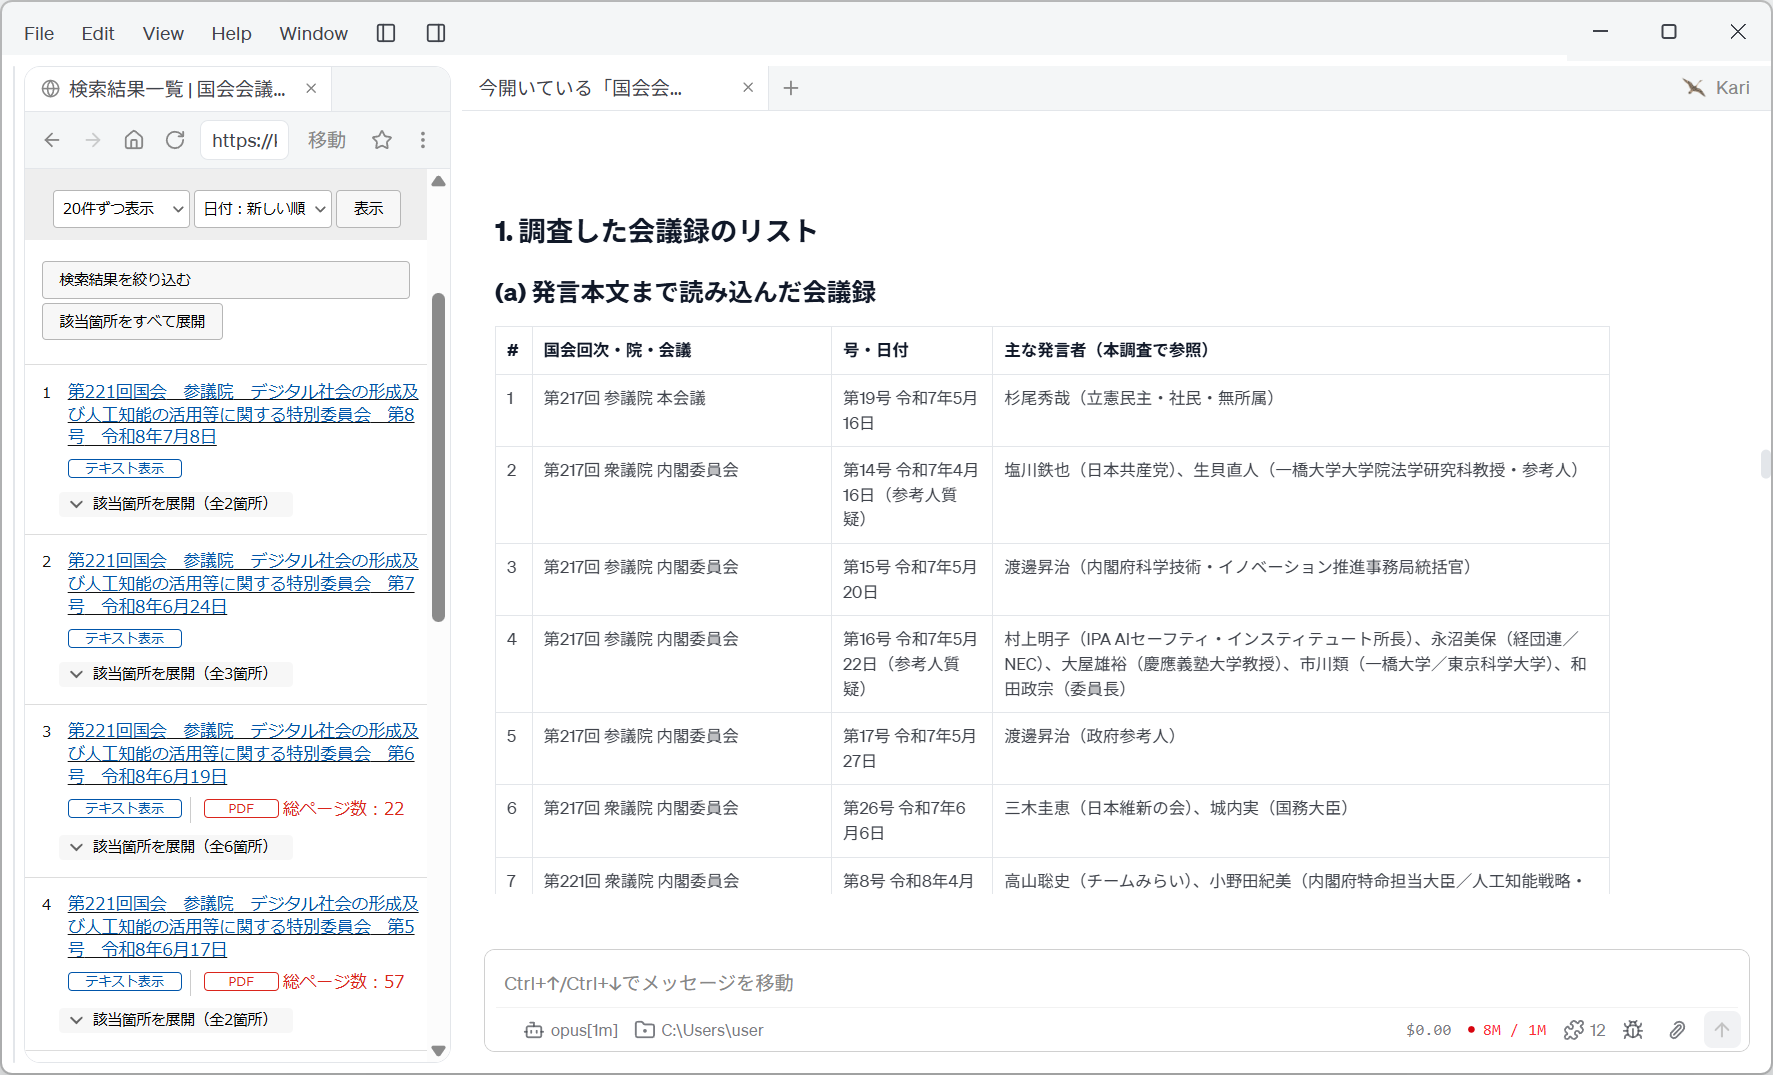This screenshot has height=1075, width=1773.
Task: Open the 日付：新しい順 sort dropdown
Action: pyautogui.click(x=263, y=209)
